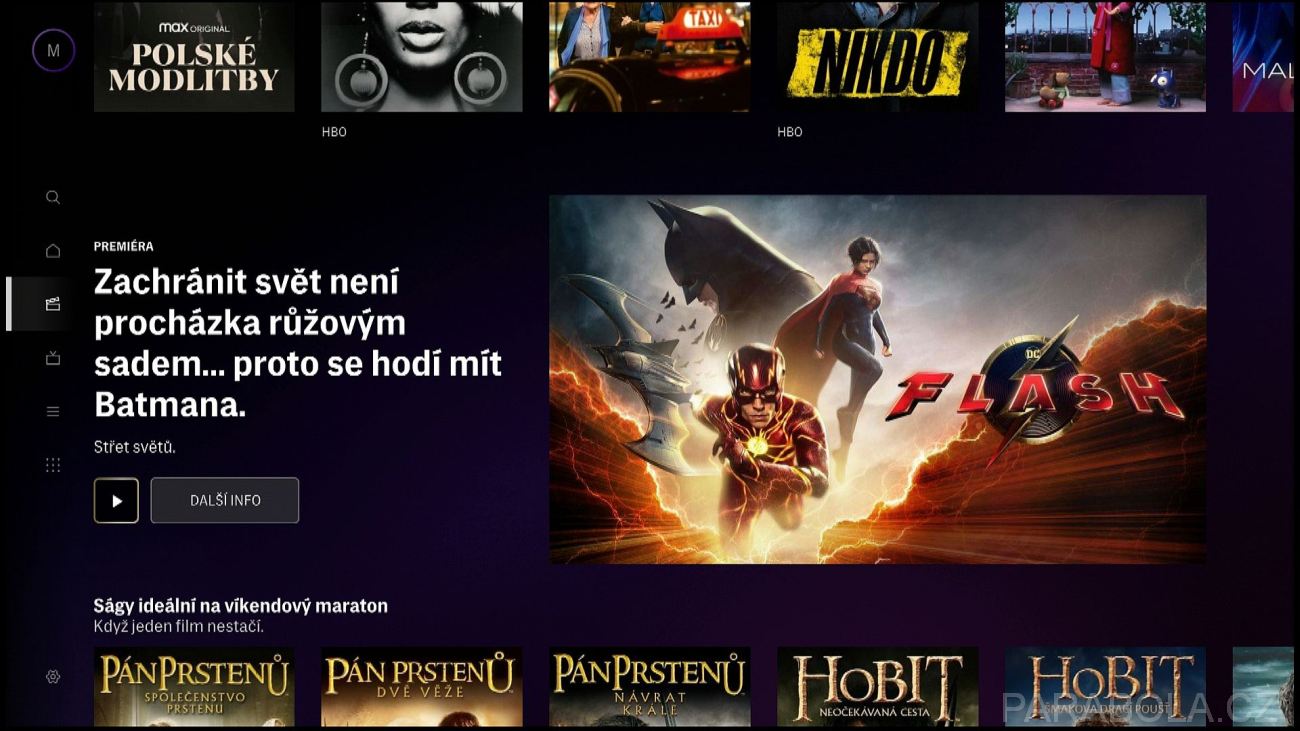Open the TV series sidebar icon
Screen dimensions: 1300x731
click(53, 358)
